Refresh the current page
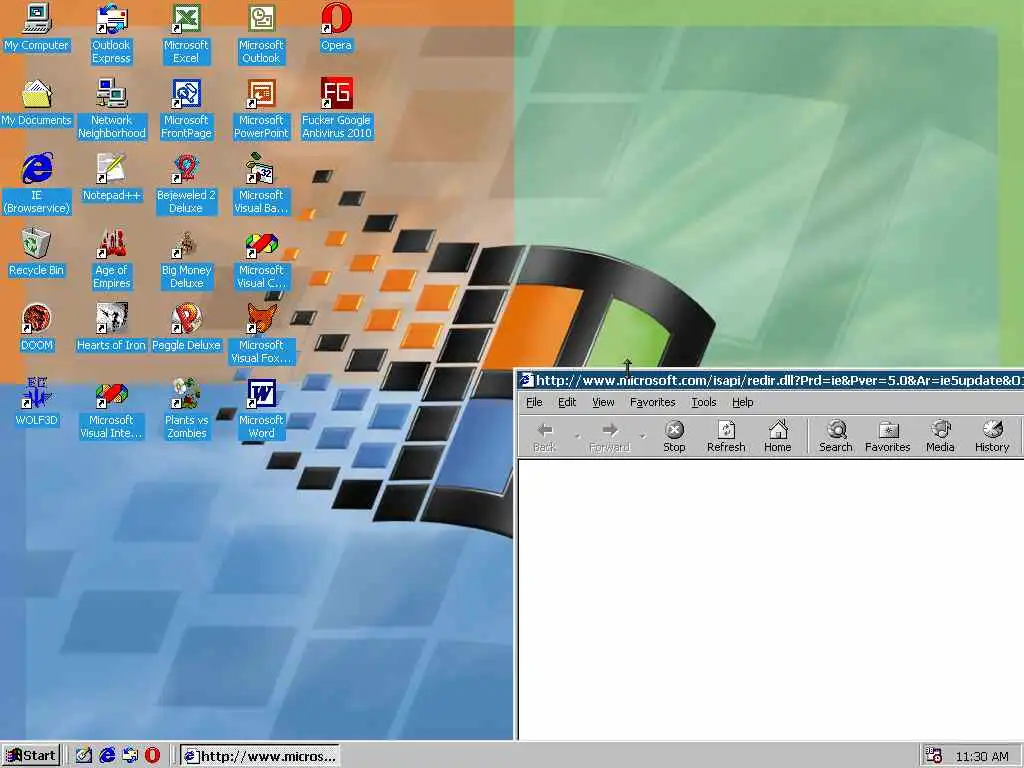 click(726, 436)
